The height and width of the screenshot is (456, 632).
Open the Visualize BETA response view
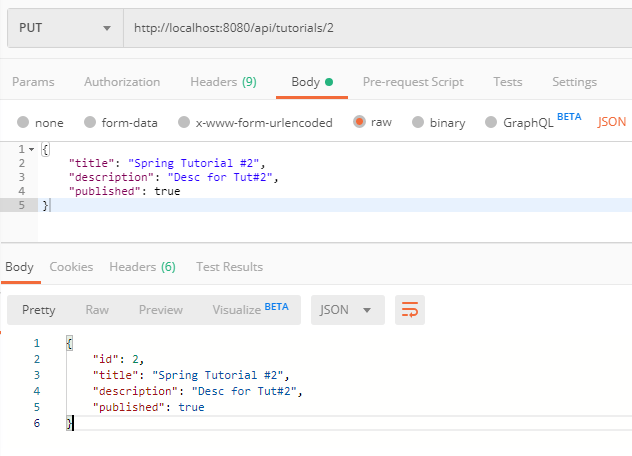[x=250, y=310]
